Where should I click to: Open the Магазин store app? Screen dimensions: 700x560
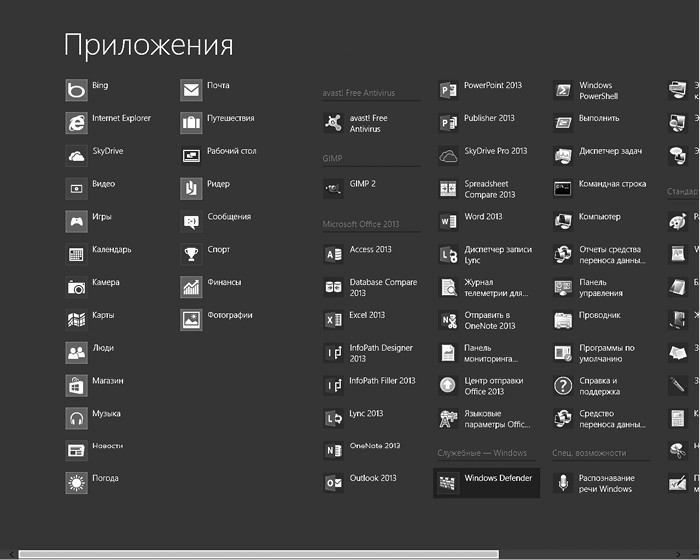[x=76, y=385]
